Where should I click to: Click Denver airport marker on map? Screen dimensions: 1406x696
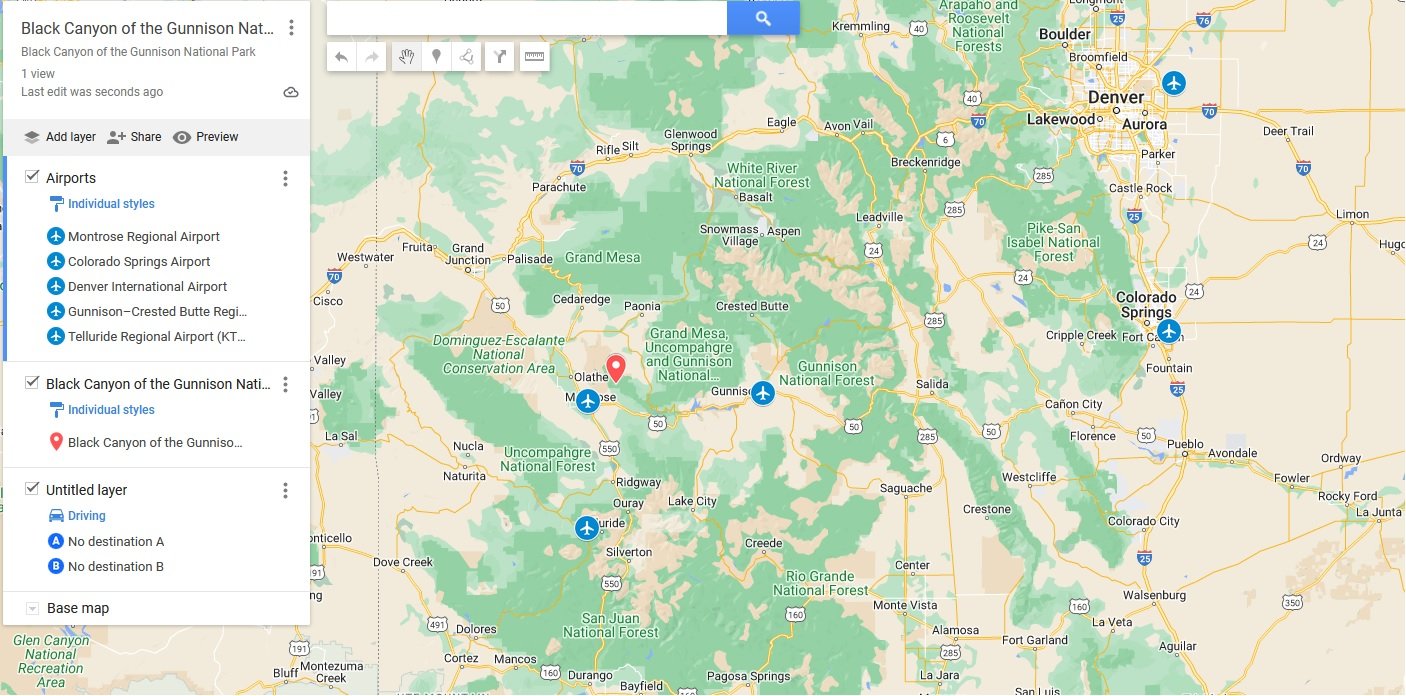pyautogui.click(x=1174, y=83)
